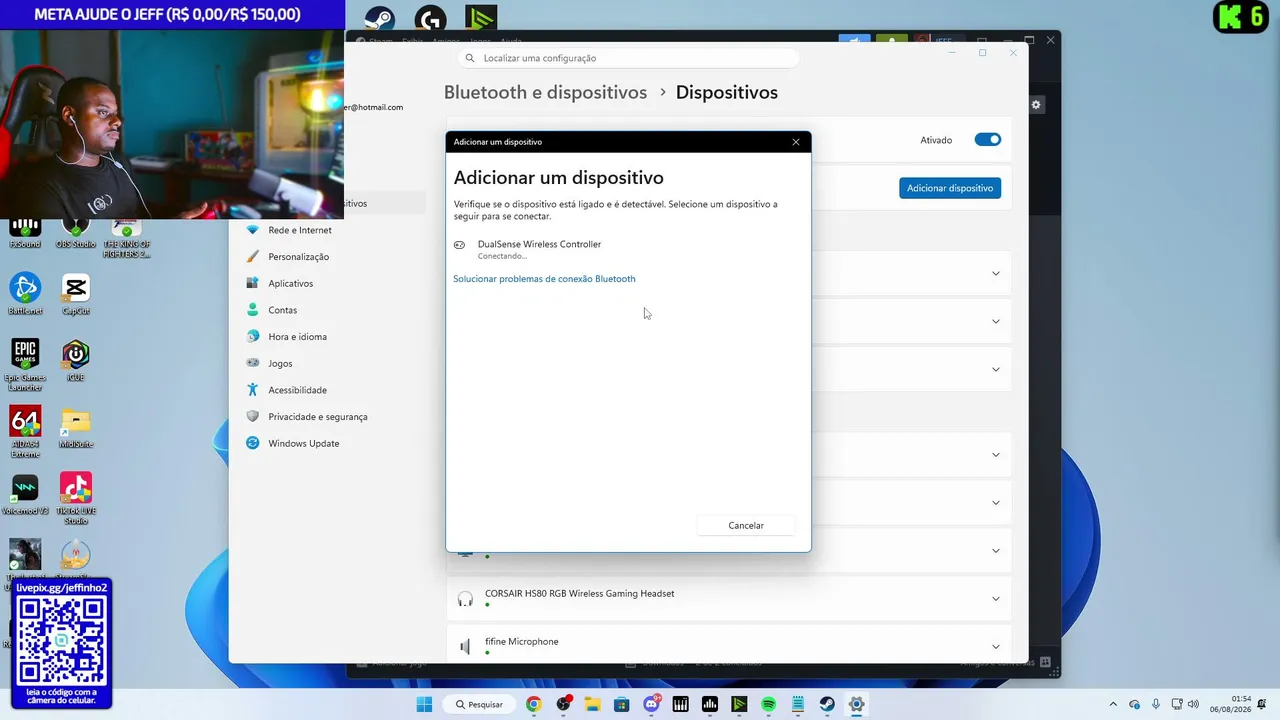Open Battle.net desktop shortcut
Image resolution: width=1280 pixels, height=720 pixels.
click(25, 293)
